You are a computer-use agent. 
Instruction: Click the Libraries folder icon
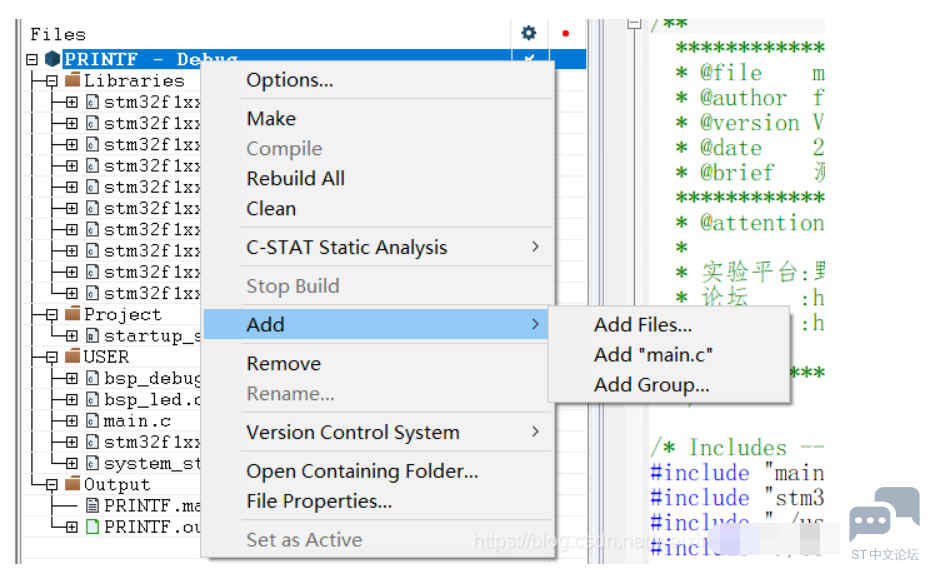coord(72,81)
